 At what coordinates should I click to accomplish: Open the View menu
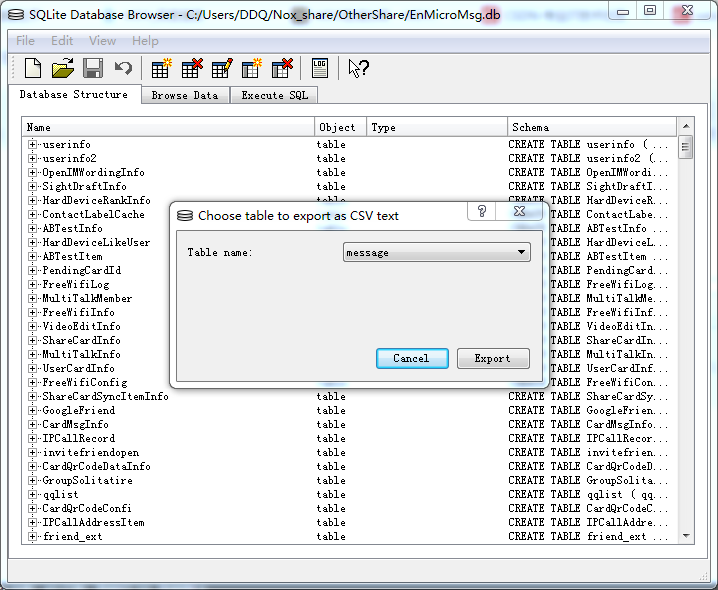[x=102, y=41]
